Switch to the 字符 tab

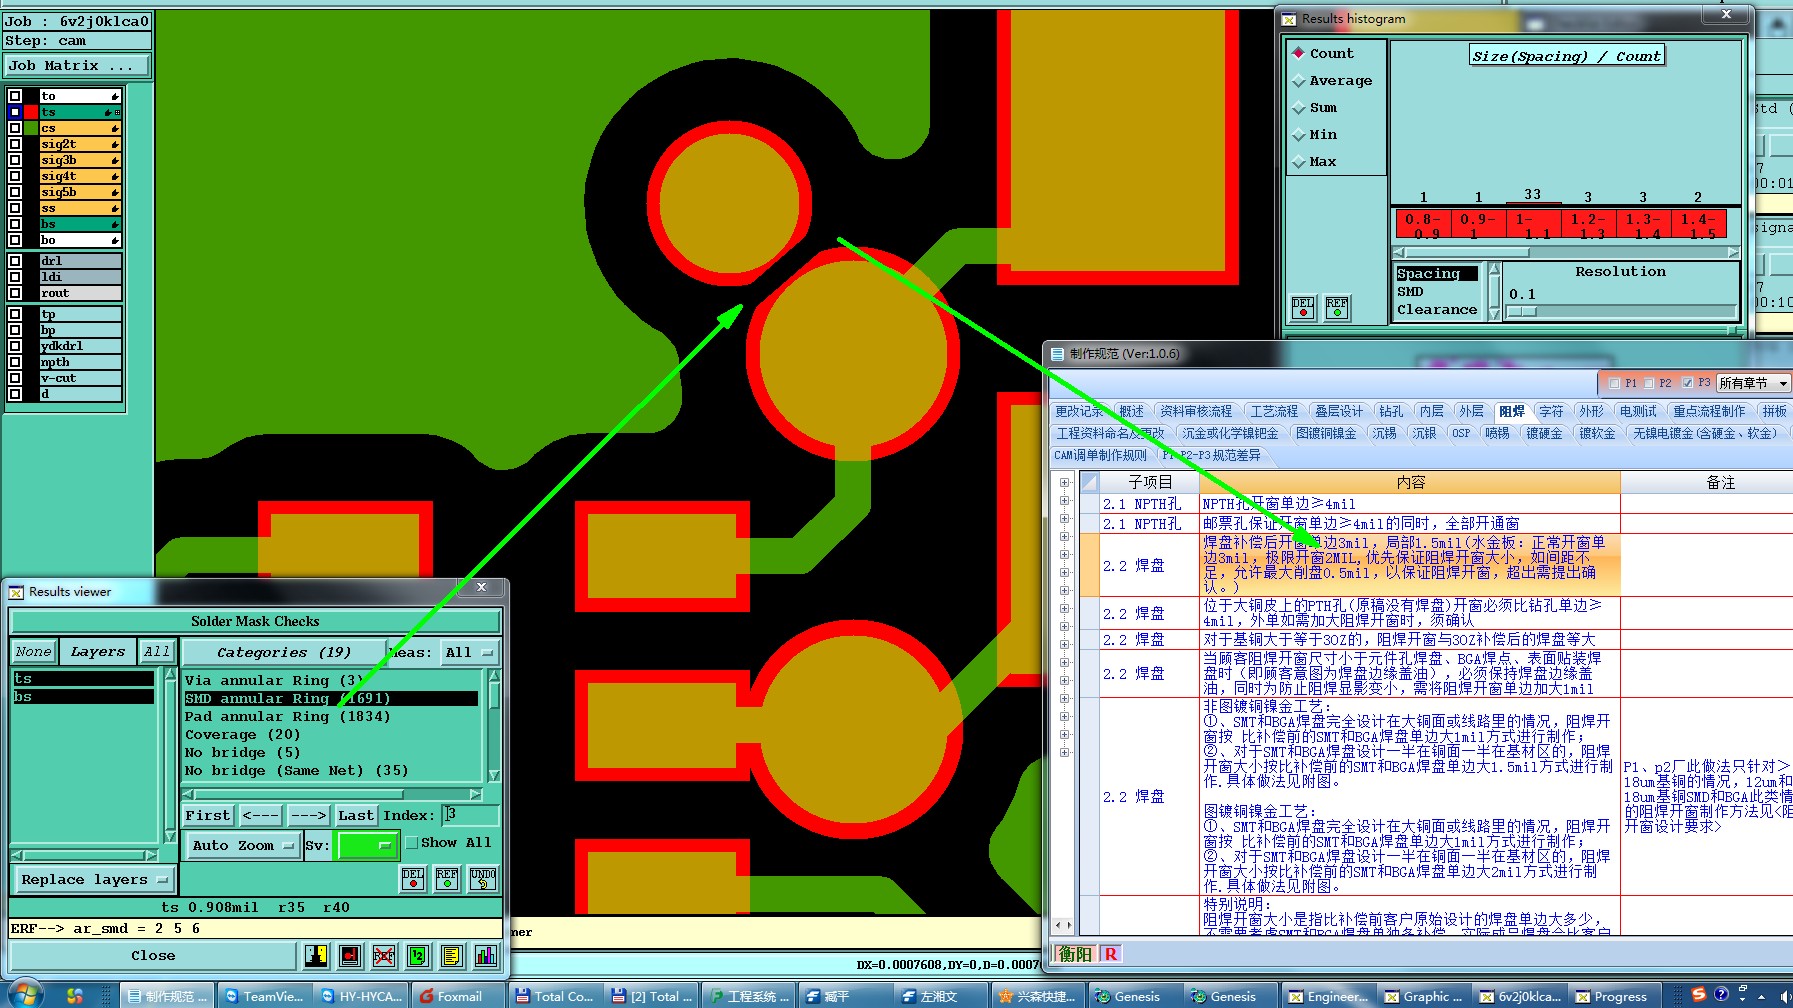click(x=1551, y=411)
